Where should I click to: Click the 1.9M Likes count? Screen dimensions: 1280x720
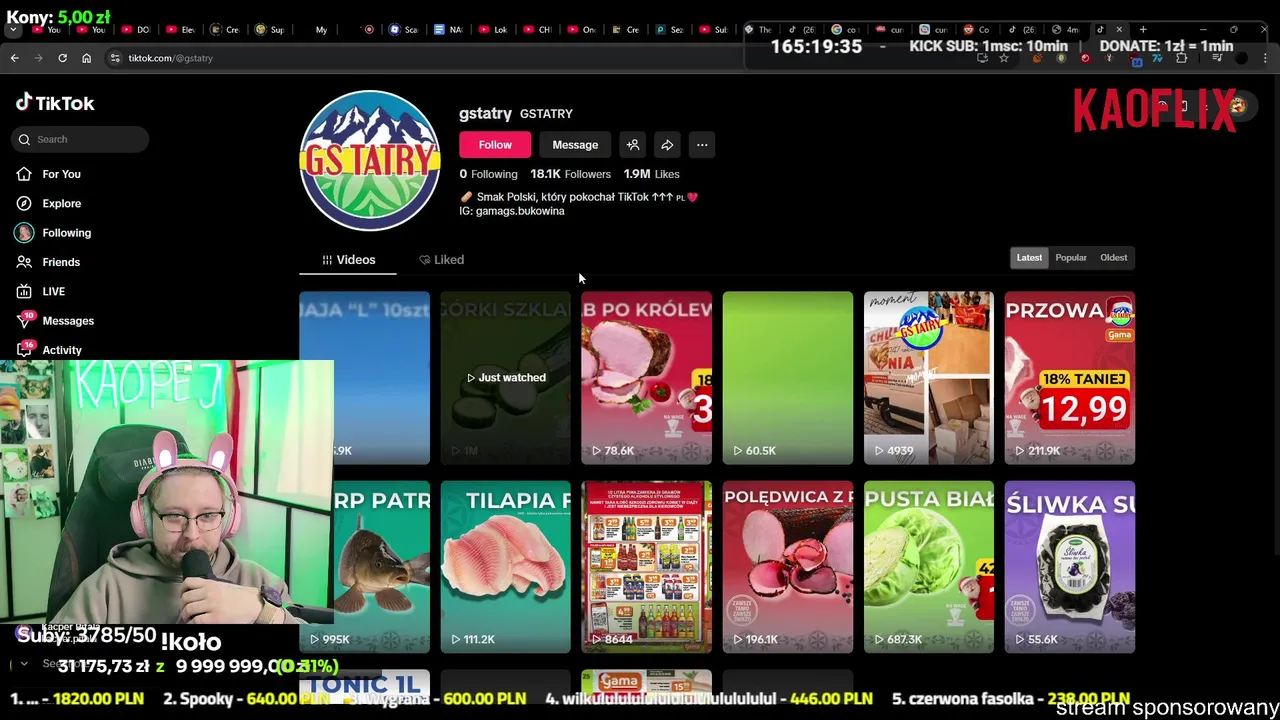(651, 174)
